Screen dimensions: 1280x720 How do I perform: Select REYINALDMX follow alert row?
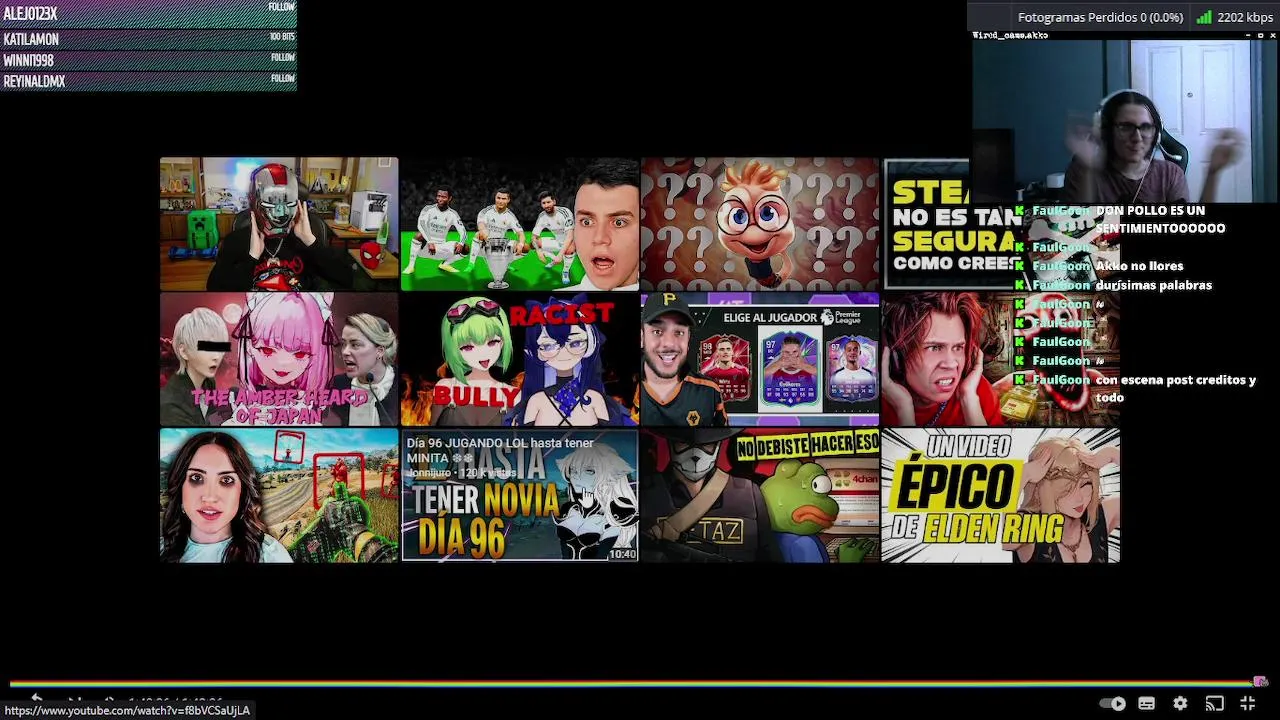coord(148,81)
